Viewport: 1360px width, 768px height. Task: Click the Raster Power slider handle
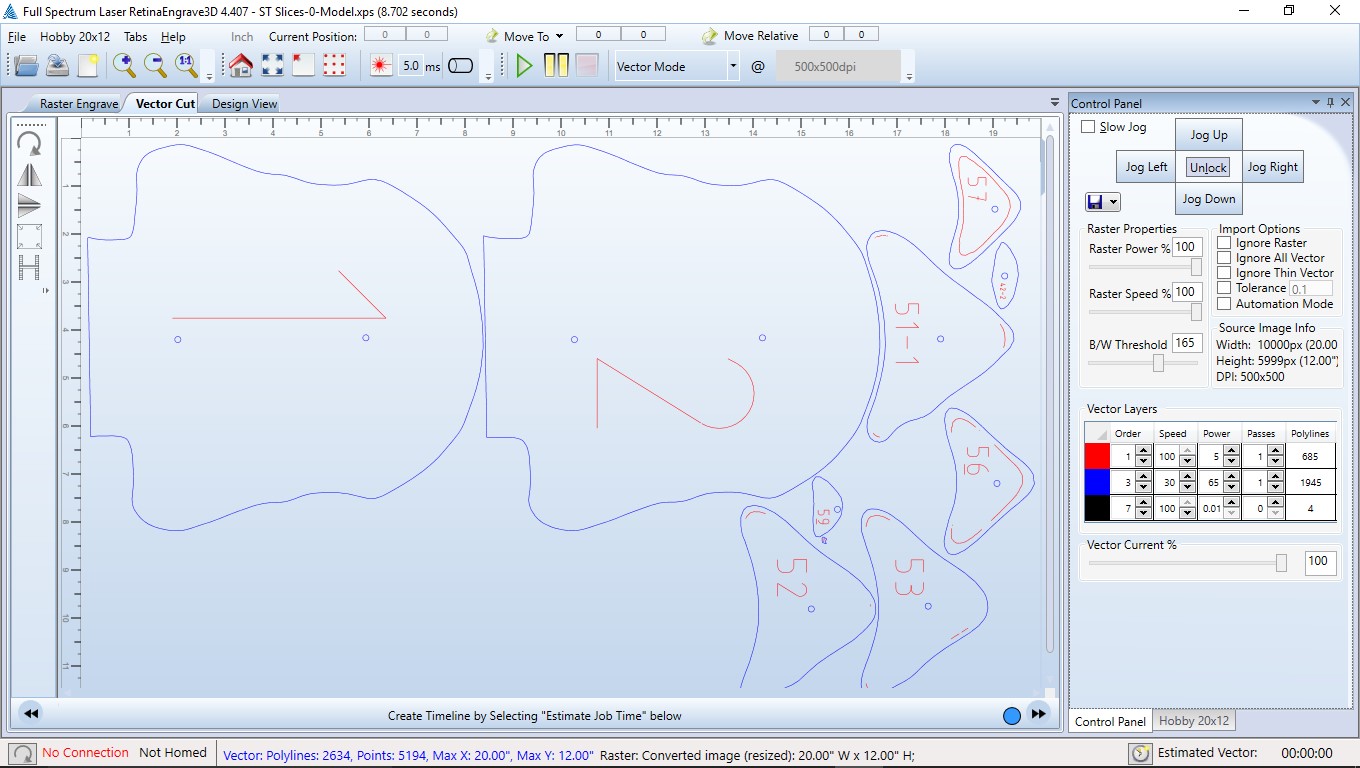[x=1196, y=268]
